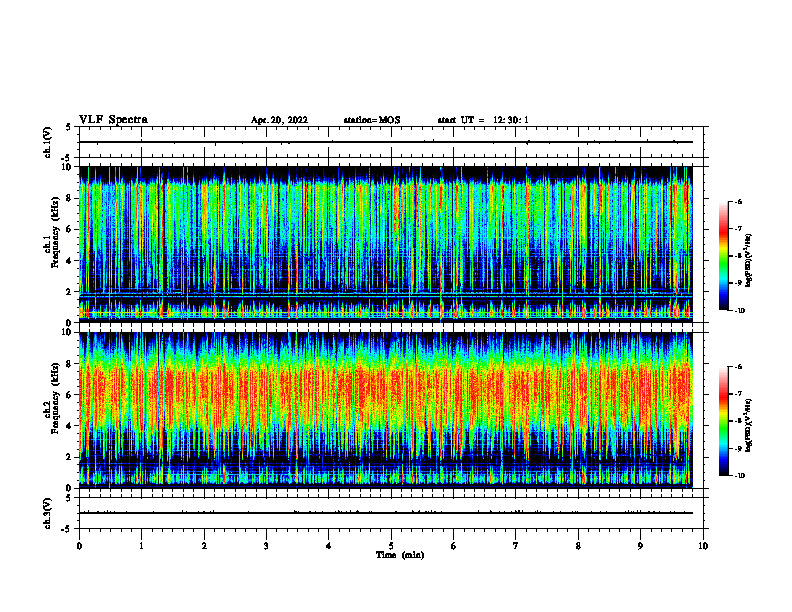The height and width of the screenshot is (612, 792).
Task: Click the "9" tick on time axis
Action: pos(640,546)
